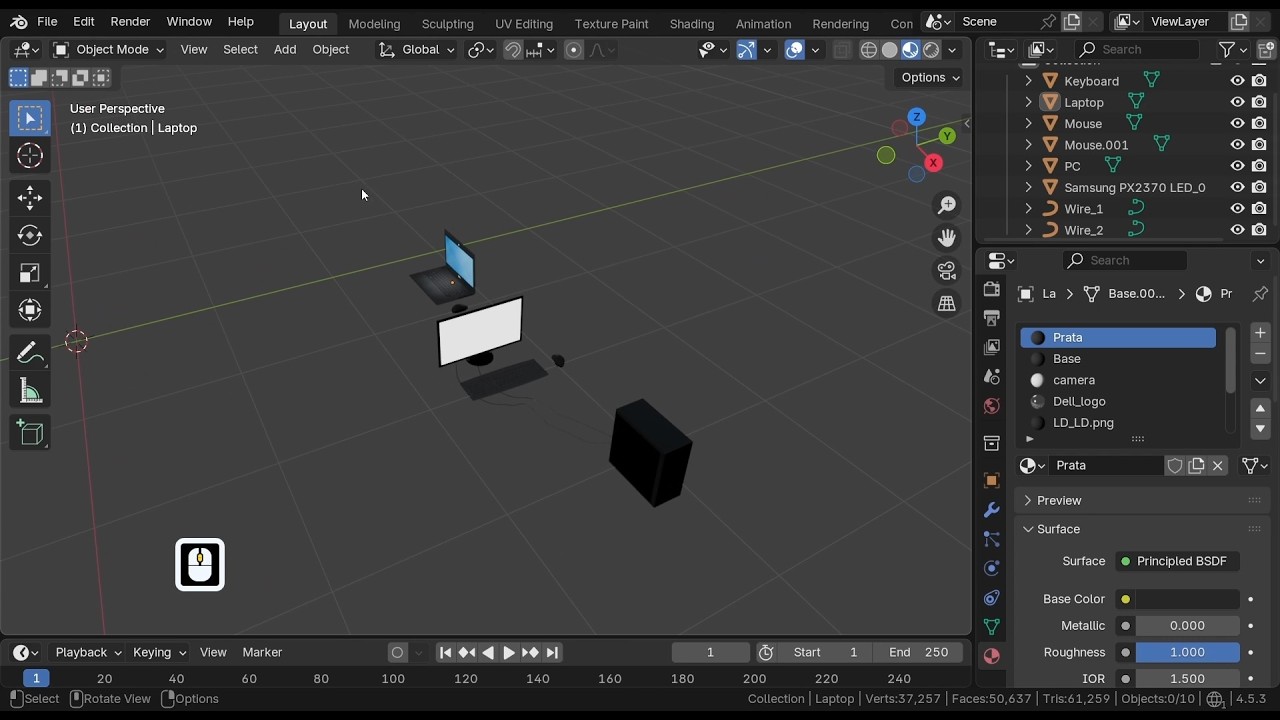Toggle snapping magnet

coord(512,50)
